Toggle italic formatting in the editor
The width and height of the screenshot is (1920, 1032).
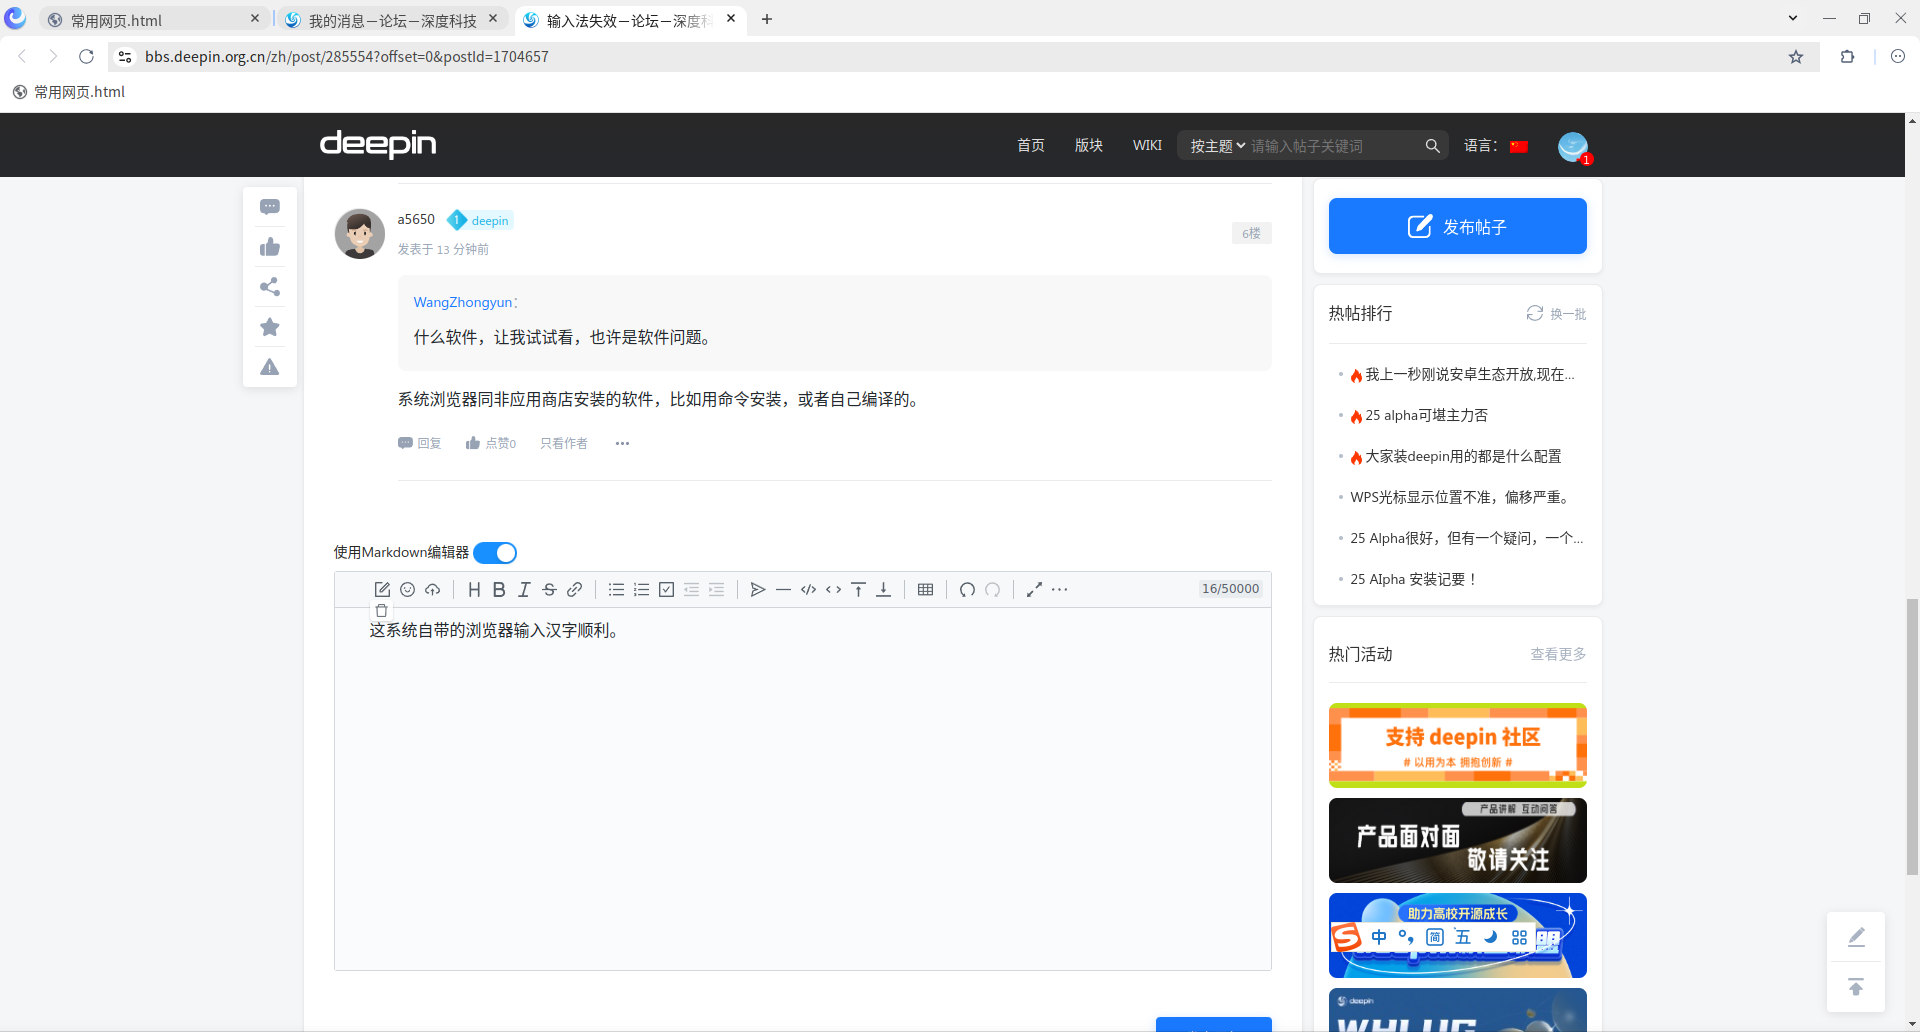[524, 590]
